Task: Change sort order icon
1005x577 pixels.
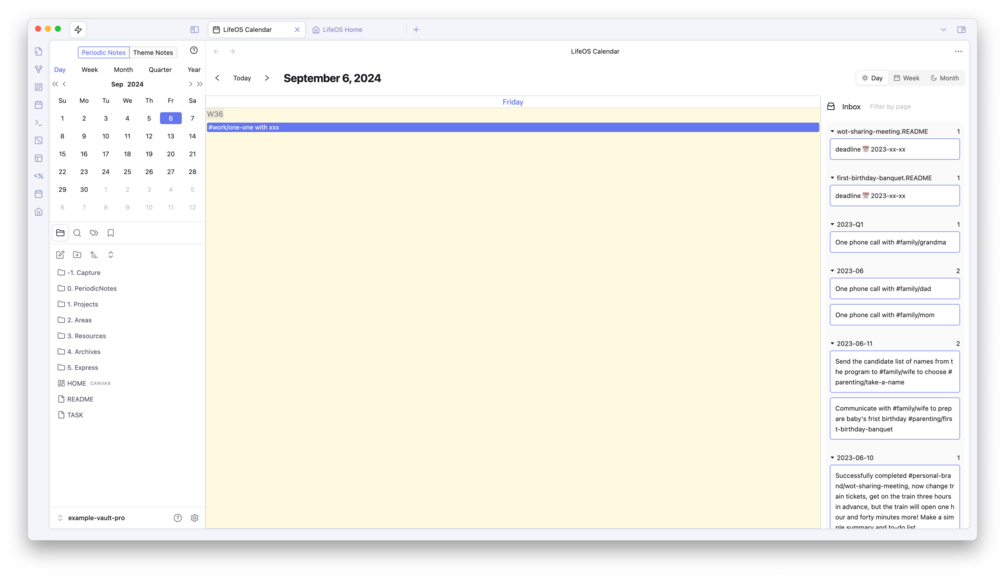Action: tap(94, 255)
